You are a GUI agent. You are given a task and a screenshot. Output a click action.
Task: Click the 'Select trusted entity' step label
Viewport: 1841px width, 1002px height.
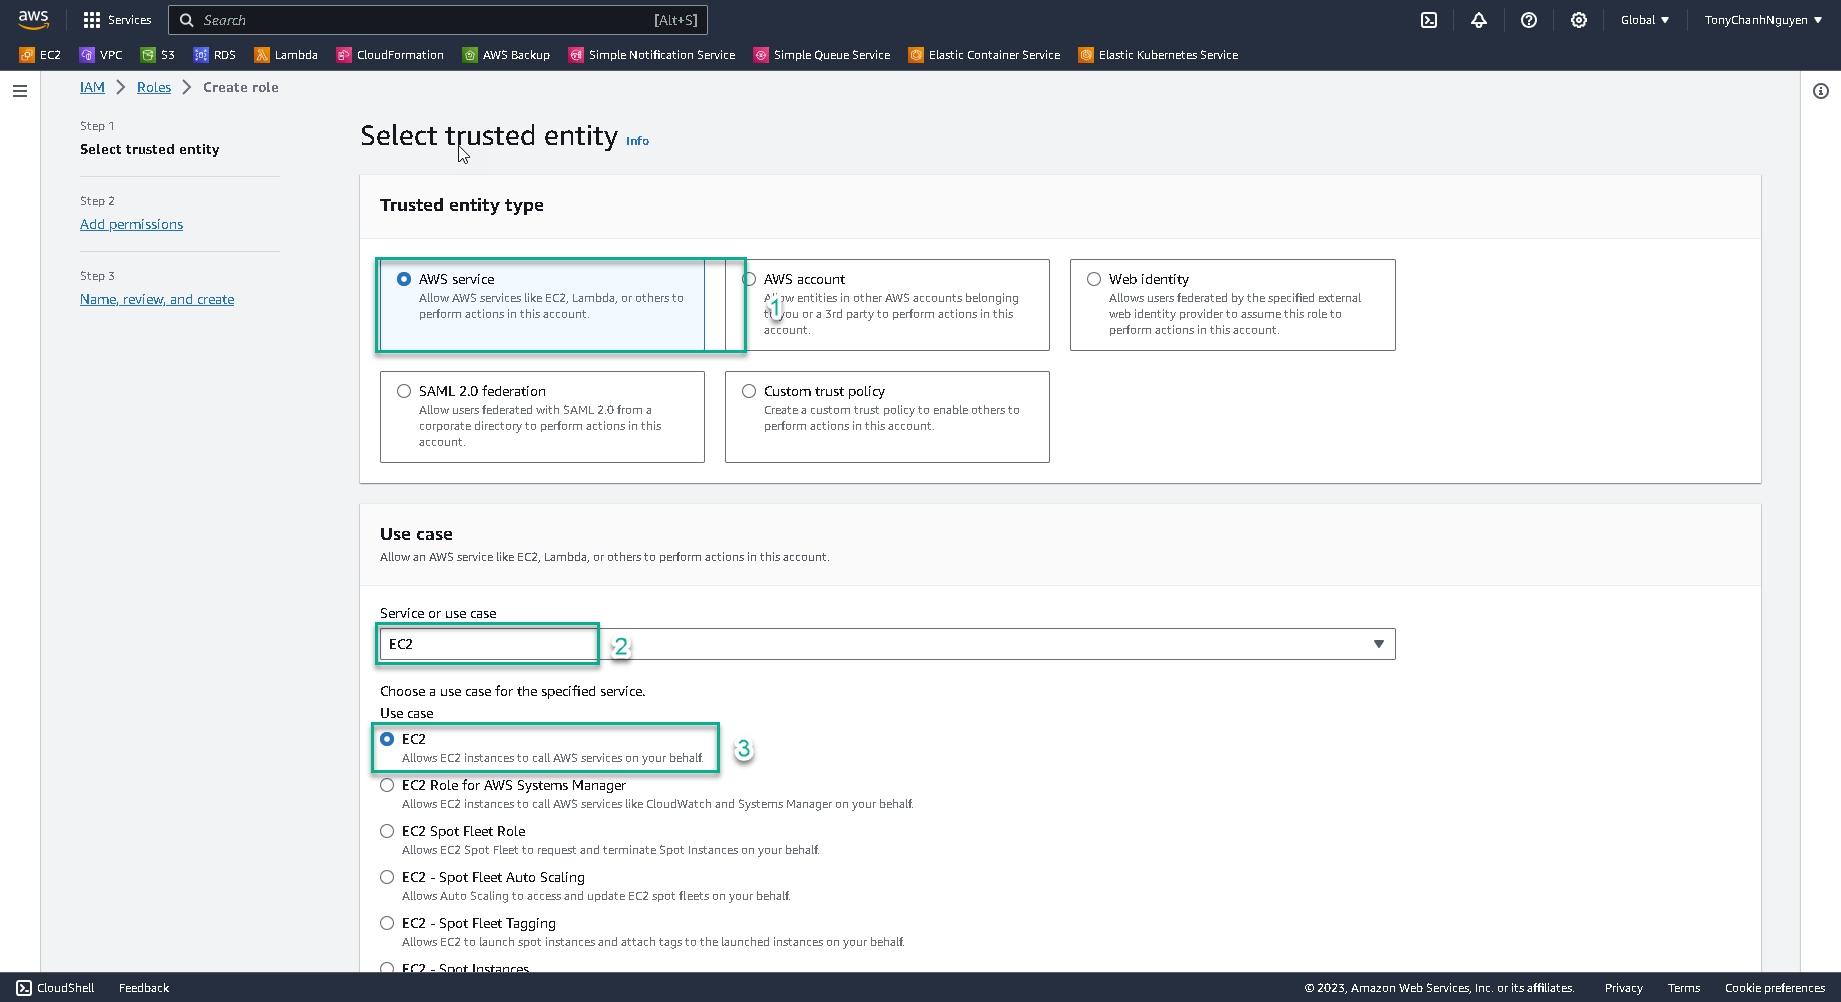150,149
